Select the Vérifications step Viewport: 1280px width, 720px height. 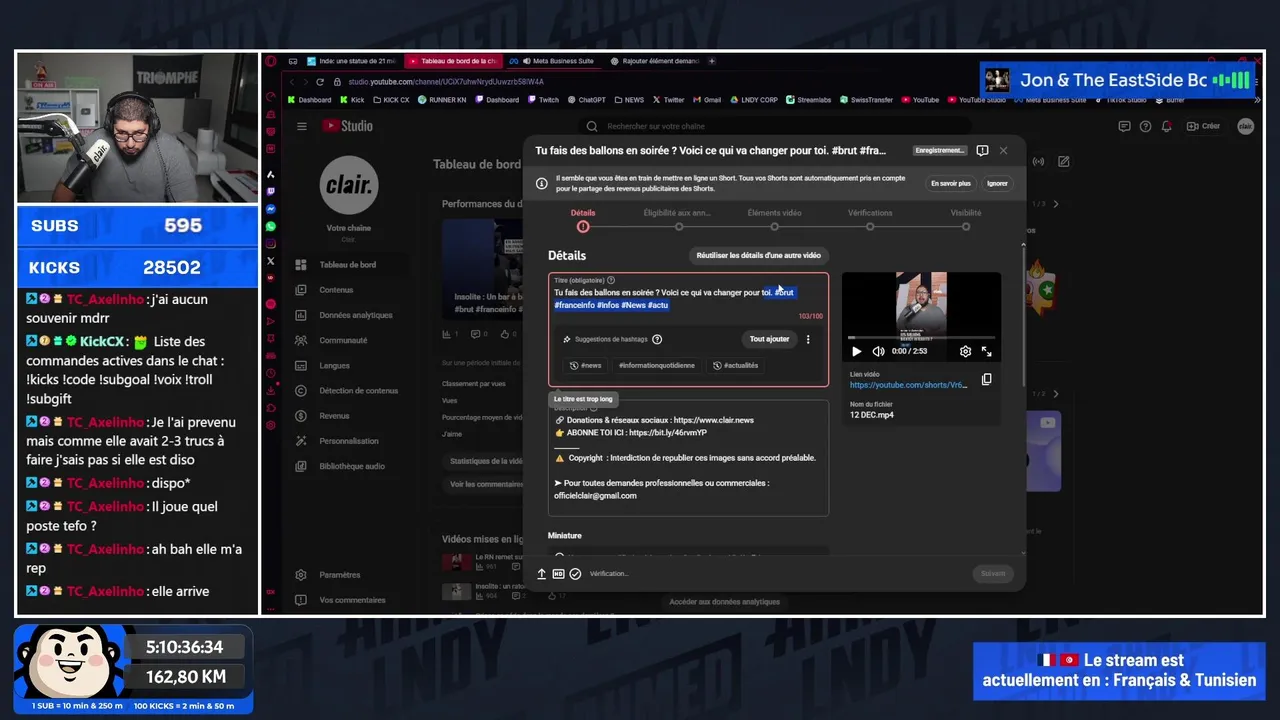[870, 219]
